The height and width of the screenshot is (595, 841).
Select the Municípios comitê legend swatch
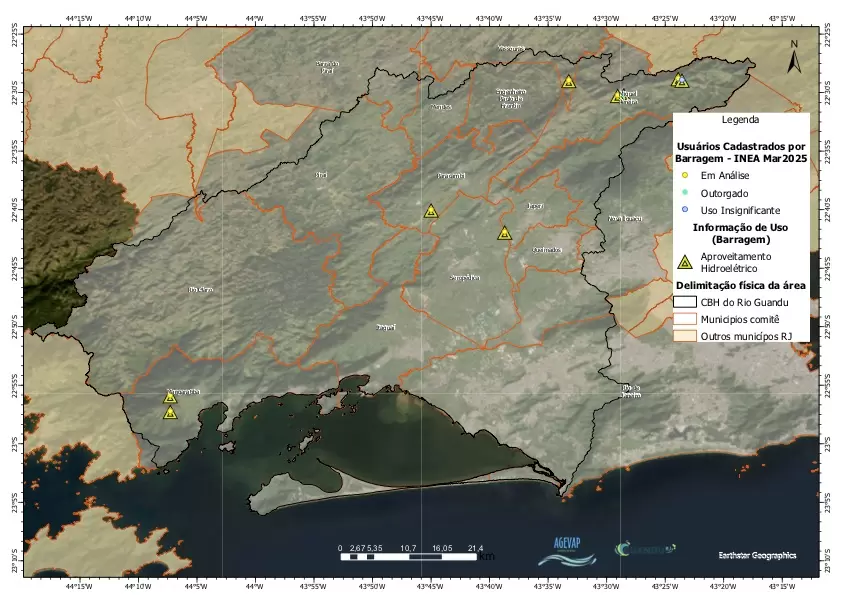click(685, 318)
